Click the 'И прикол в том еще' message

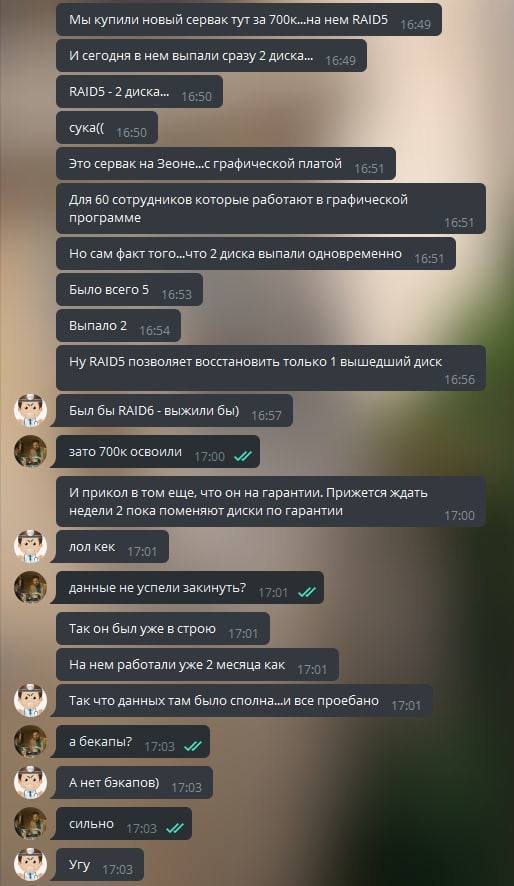coord(271,502)
